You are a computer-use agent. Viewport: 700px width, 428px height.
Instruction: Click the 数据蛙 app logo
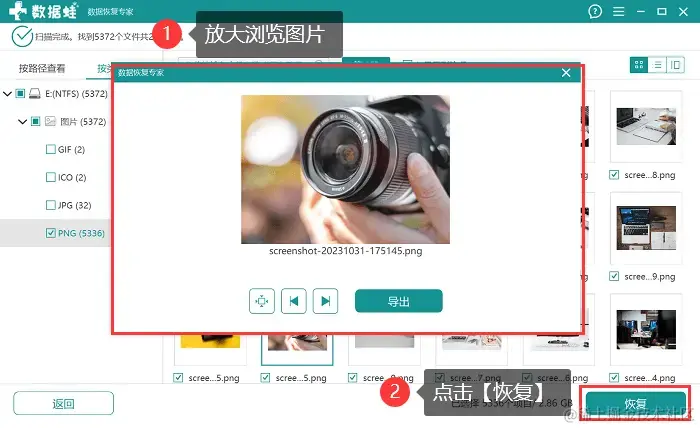pyautogui.click(x=43, y=11)
